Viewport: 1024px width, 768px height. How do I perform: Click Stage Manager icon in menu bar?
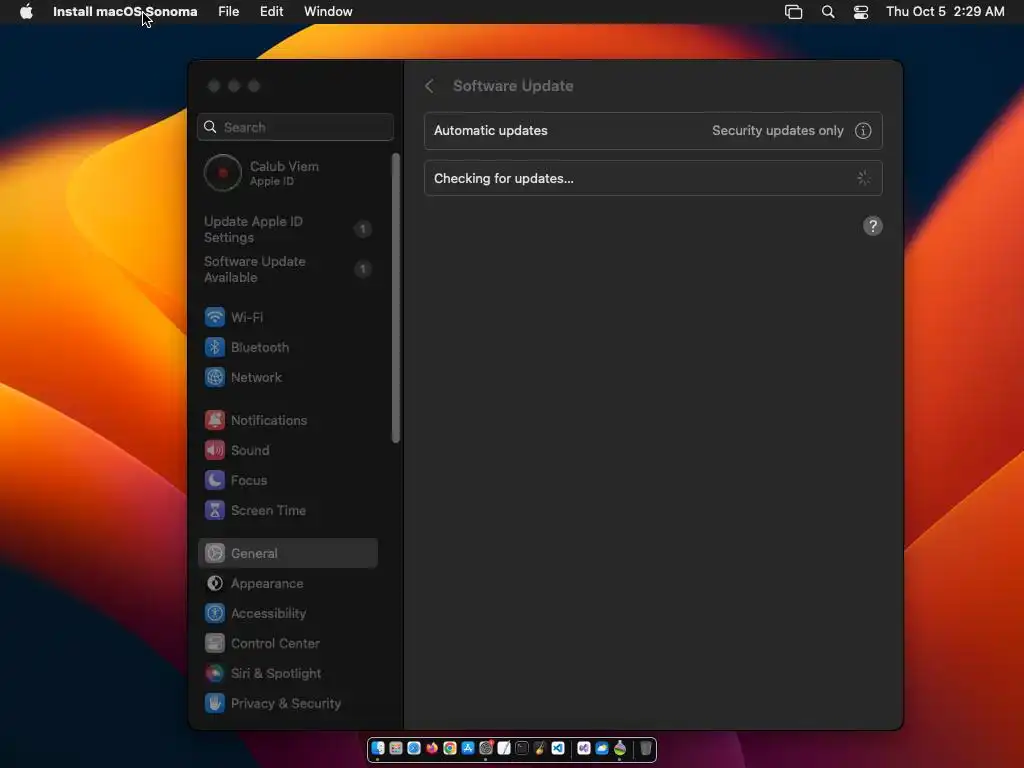point(793,12)
